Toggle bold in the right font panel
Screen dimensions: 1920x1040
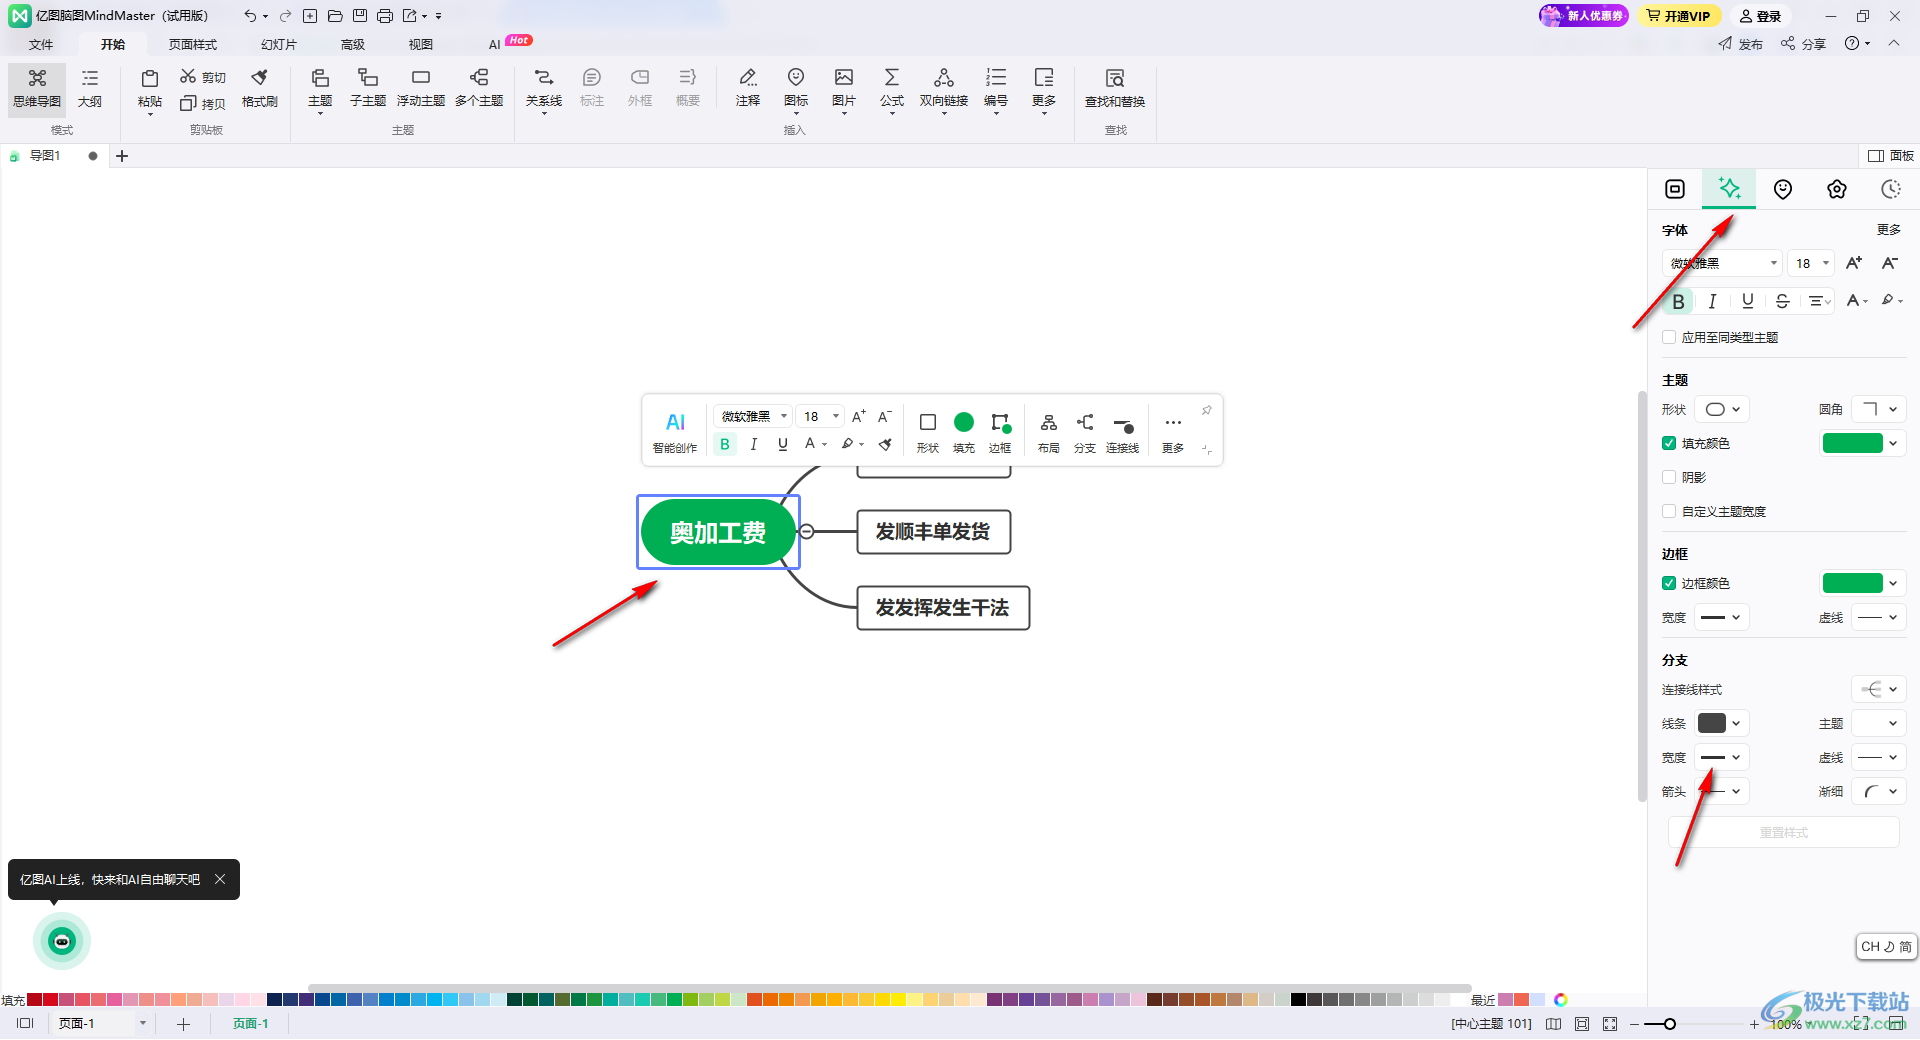(1679, 301)
